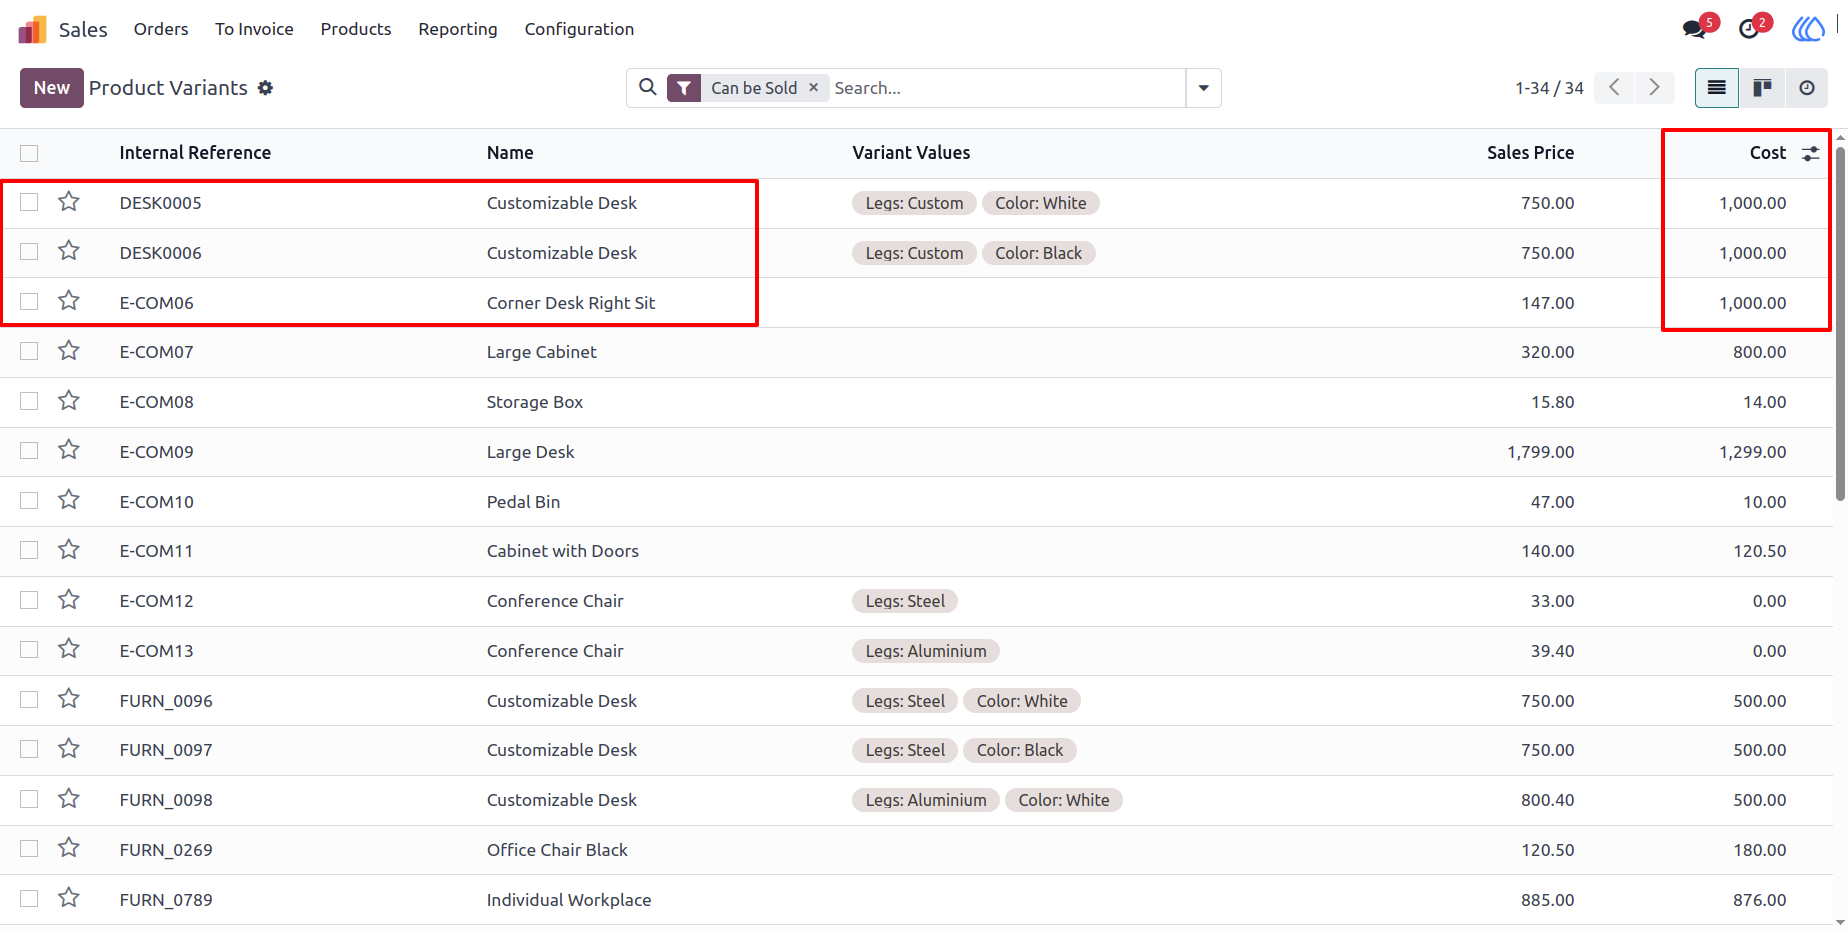
Task: Click the Product Variants gear icon
Action: 265,88
